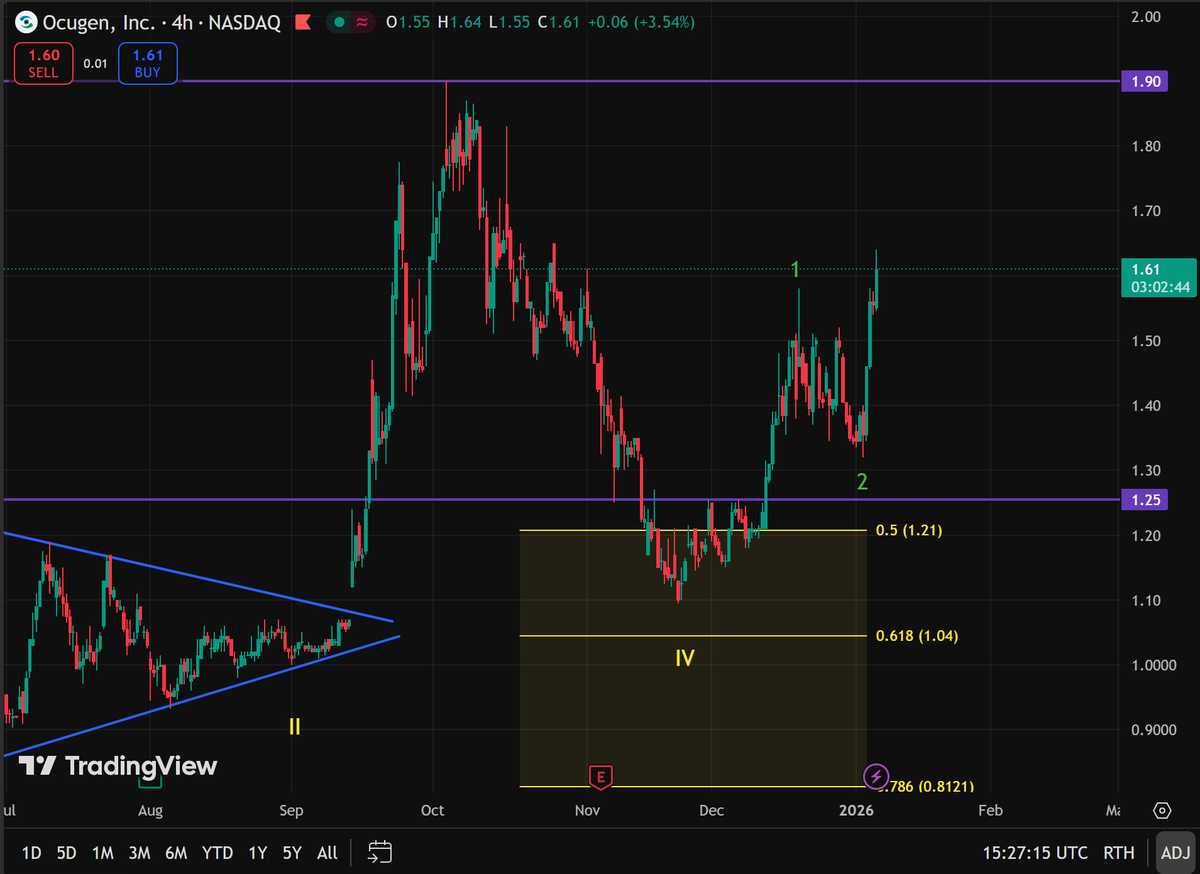Select the 3M time range

(x=139, y=853)
